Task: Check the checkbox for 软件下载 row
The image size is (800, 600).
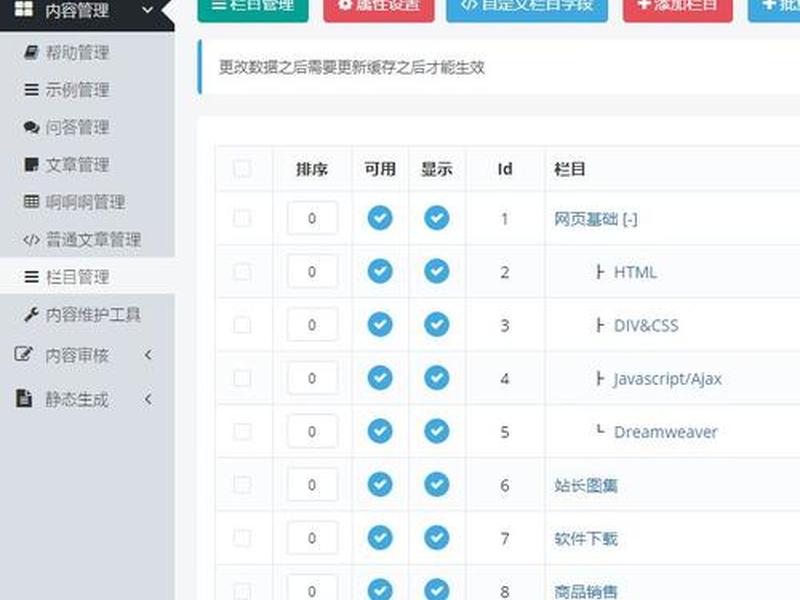Action: pos(242,538)
